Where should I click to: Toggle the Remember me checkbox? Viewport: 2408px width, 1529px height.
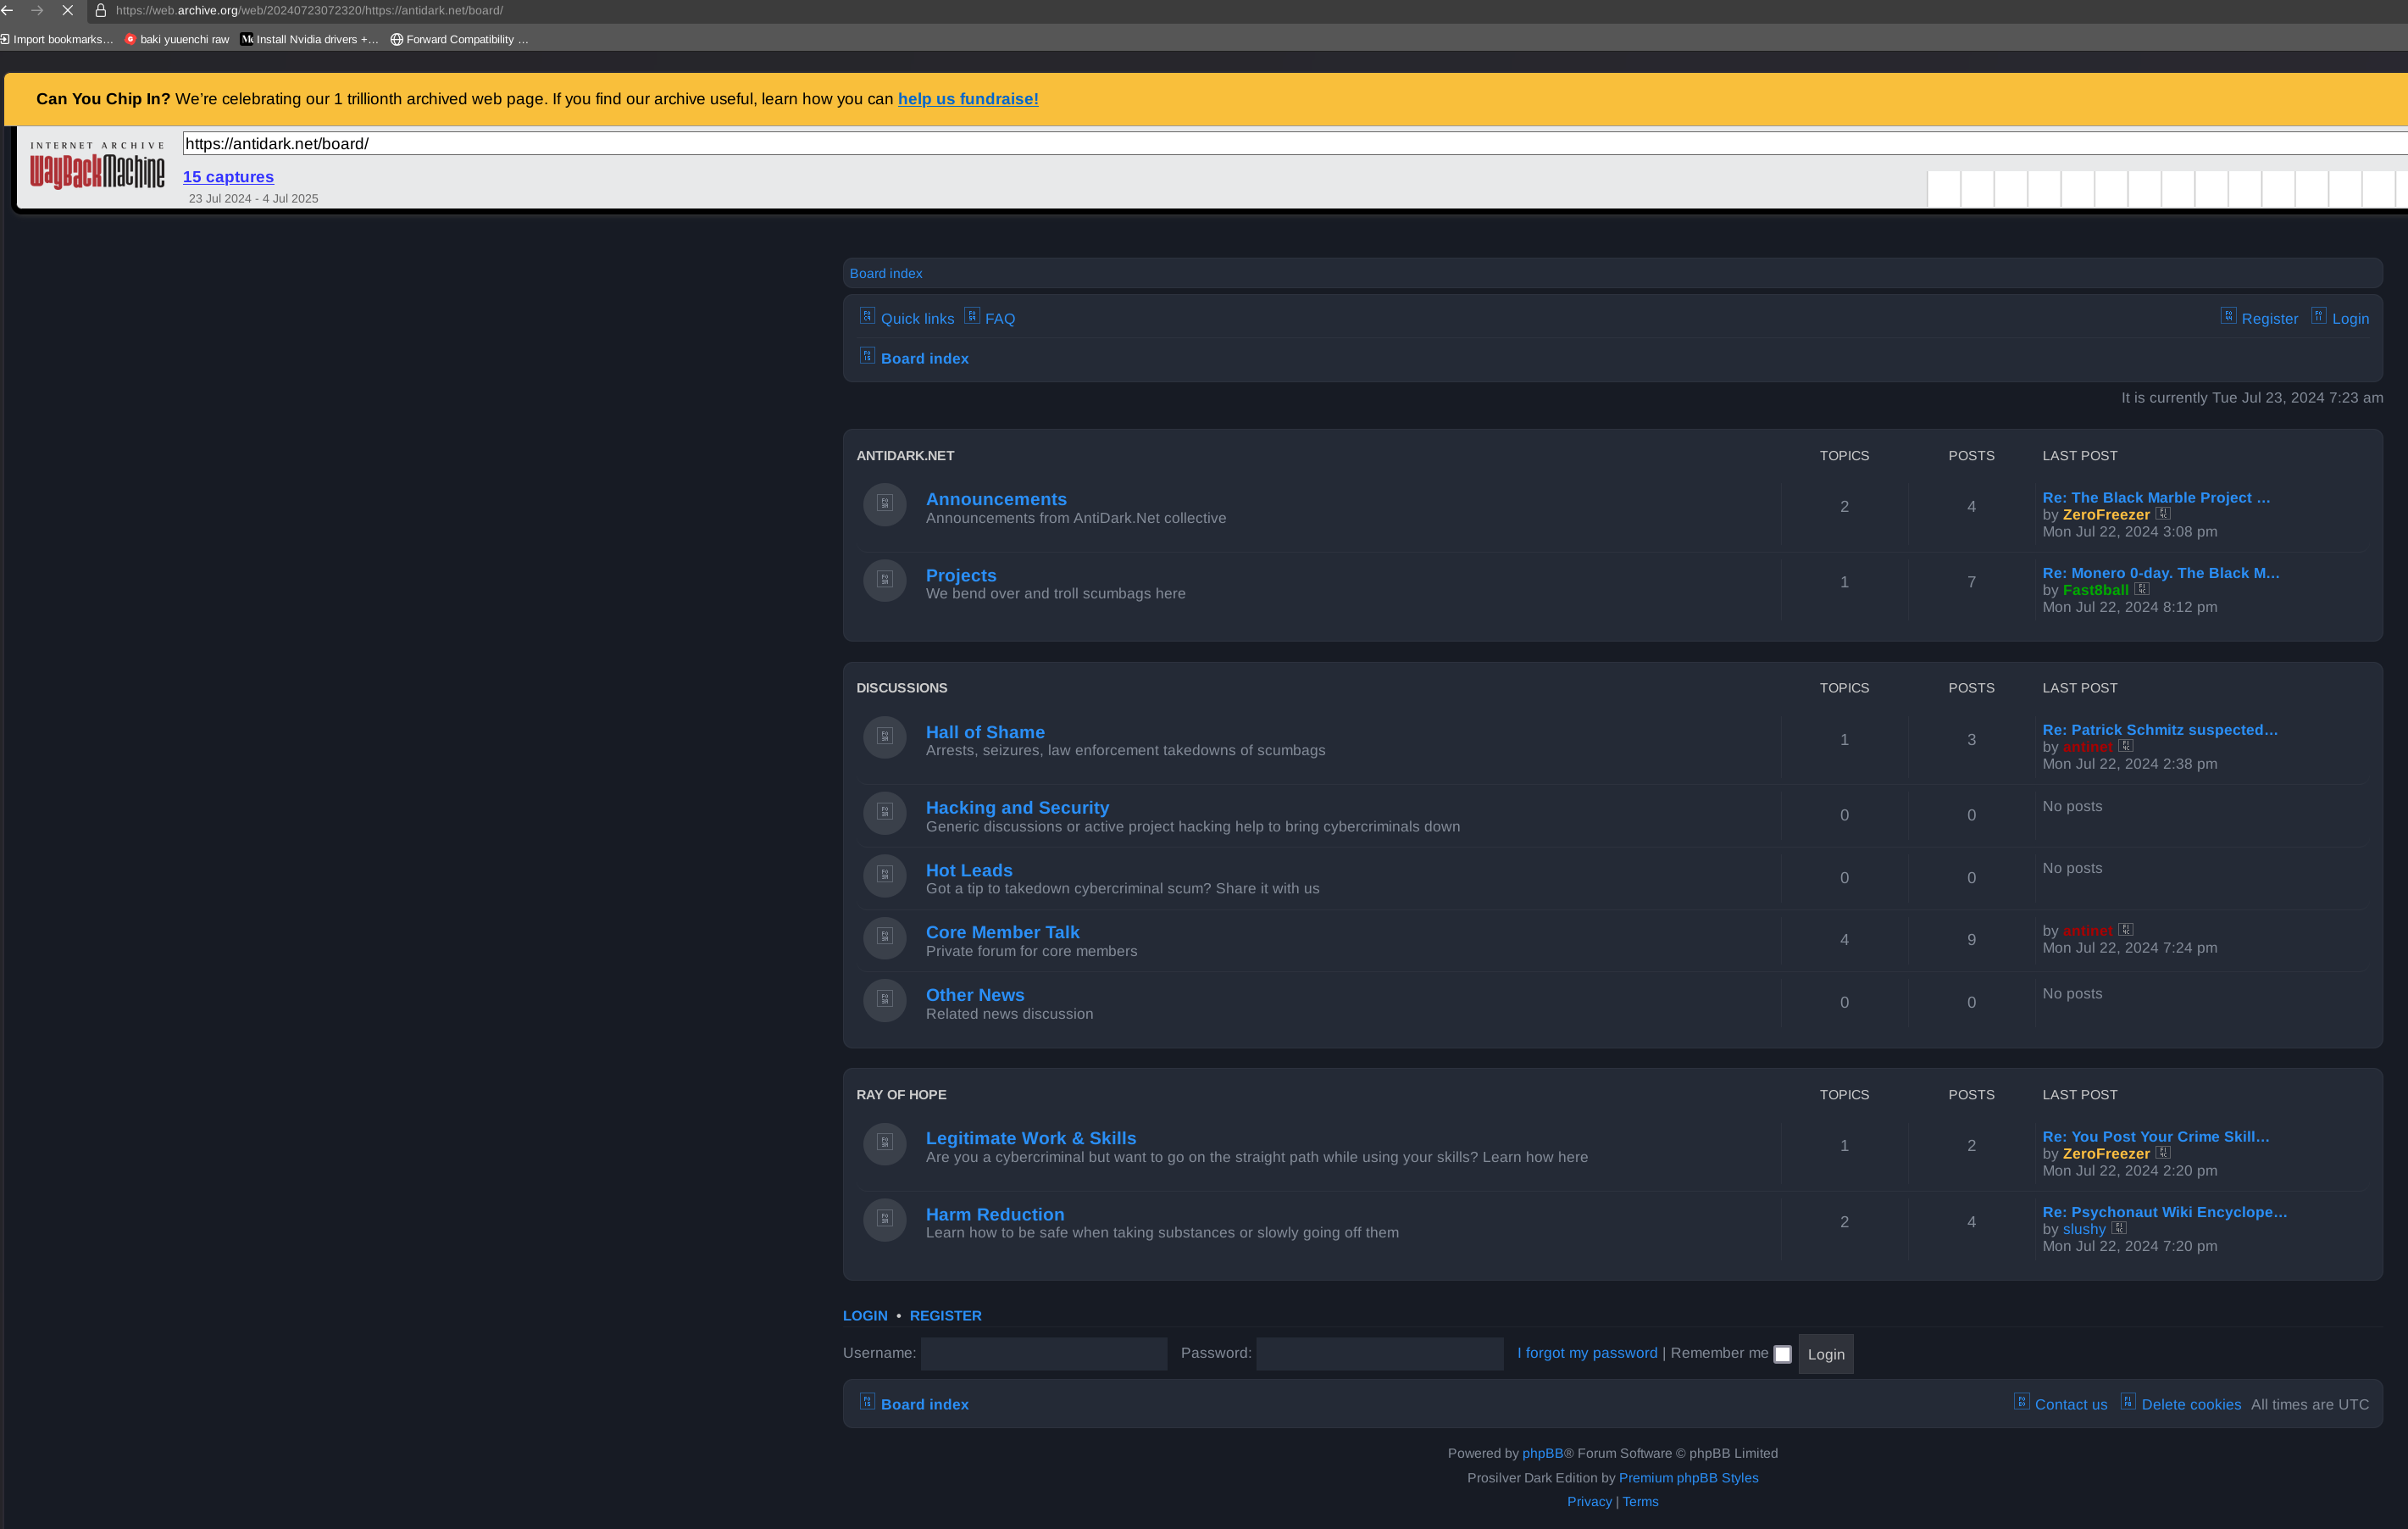pyautogui.click(x=1782, y=1354)
